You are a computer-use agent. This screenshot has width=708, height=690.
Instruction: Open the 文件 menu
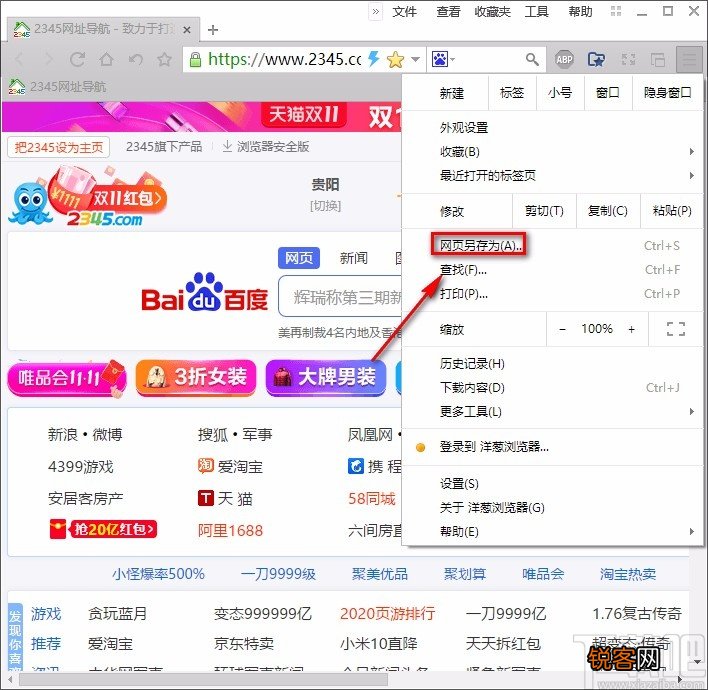[x=404, y=12]
